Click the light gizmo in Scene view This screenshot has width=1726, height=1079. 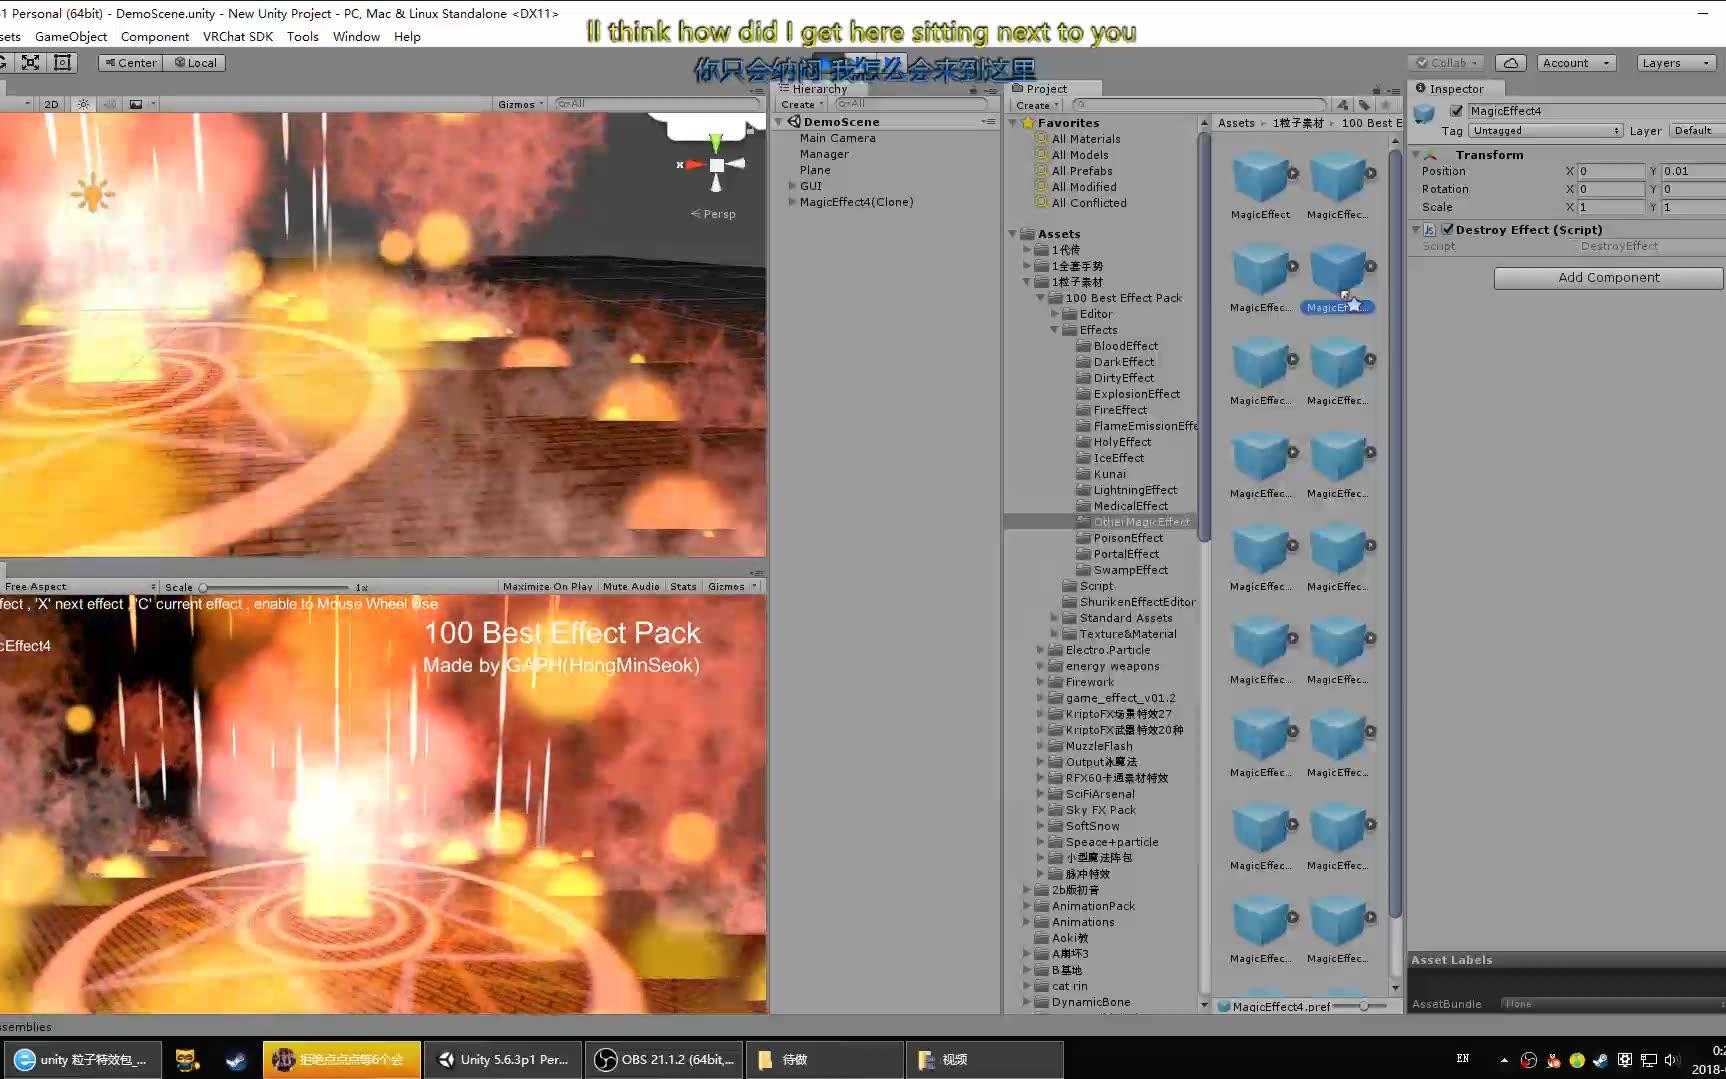click(x=93, y=193)
